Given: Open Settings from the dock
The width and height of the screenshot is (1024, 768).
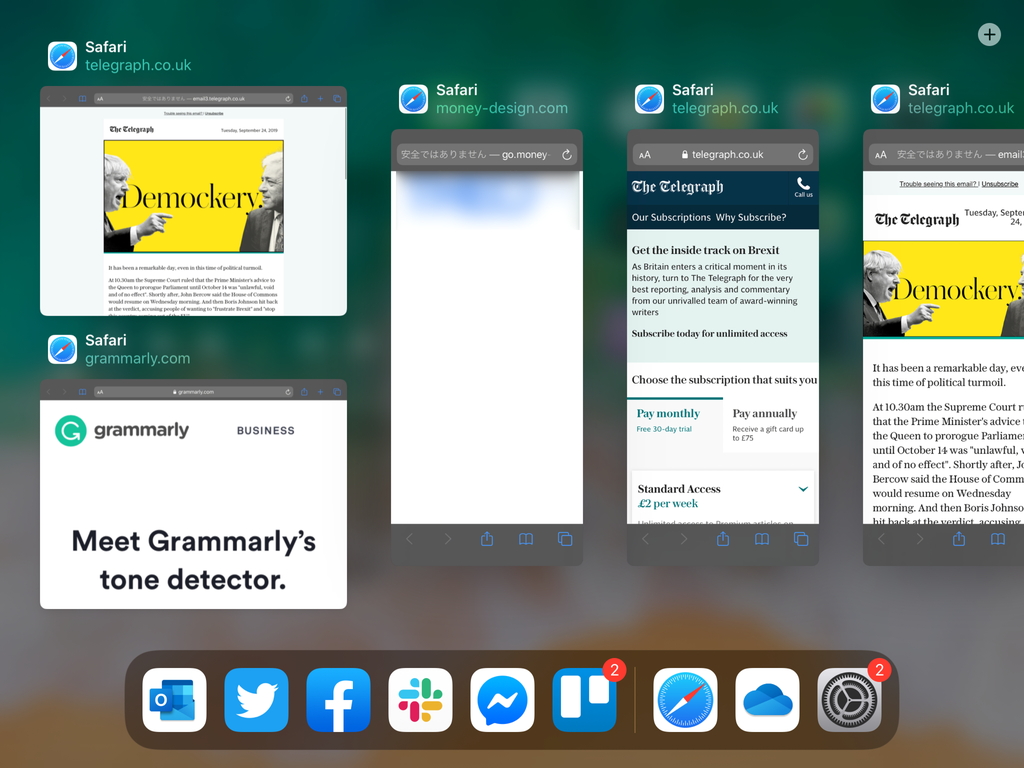Looking at the screenshot, I should tap(849, 701).
